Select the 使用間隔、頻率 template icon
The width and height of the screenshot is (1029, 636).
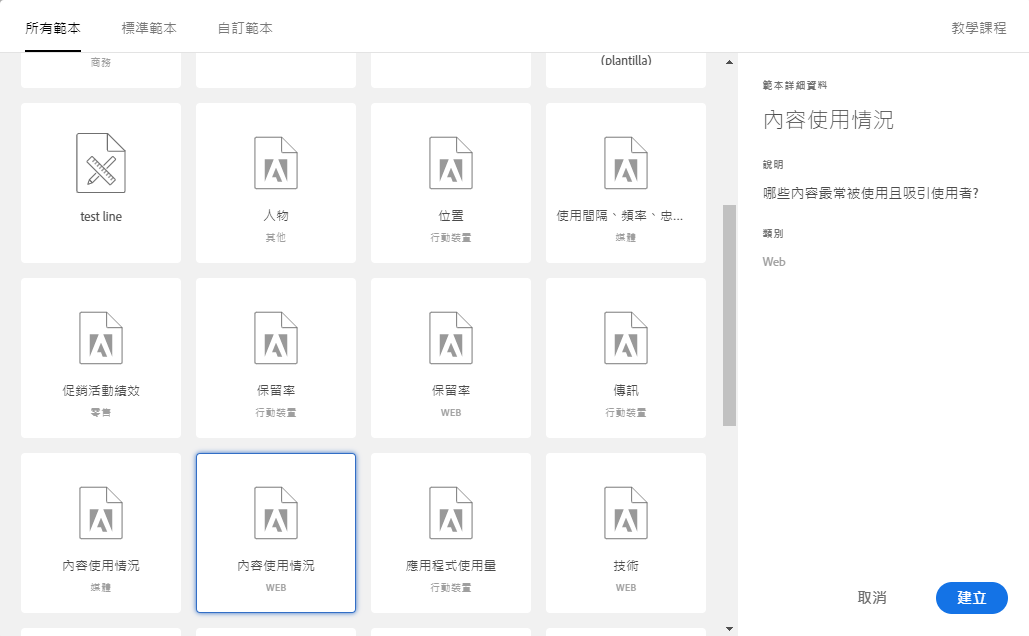(626, 163)
